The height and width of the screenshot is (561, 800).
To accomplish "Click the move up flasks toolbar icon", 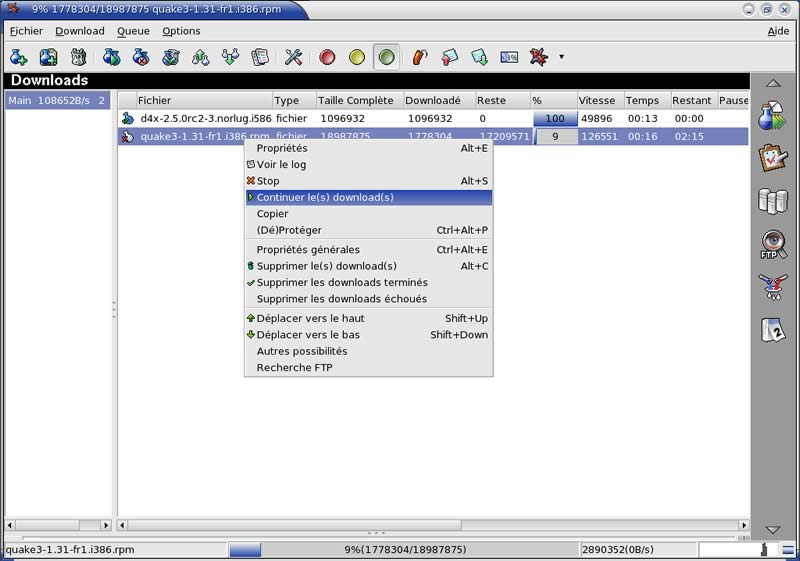I will click(x=201, y=57).
